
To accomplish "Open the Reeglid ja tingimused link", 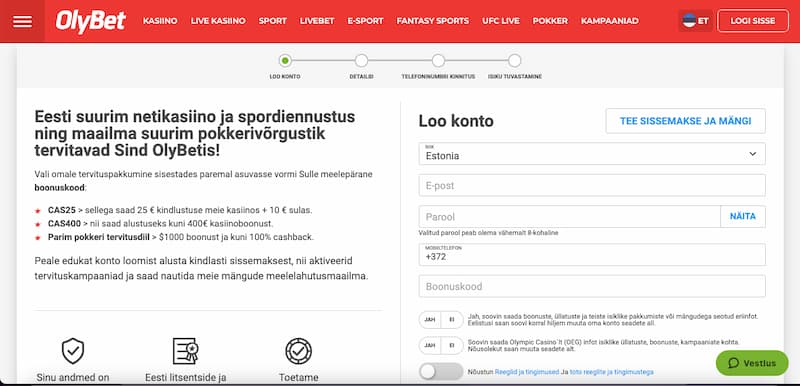I will tap(527, 372).
